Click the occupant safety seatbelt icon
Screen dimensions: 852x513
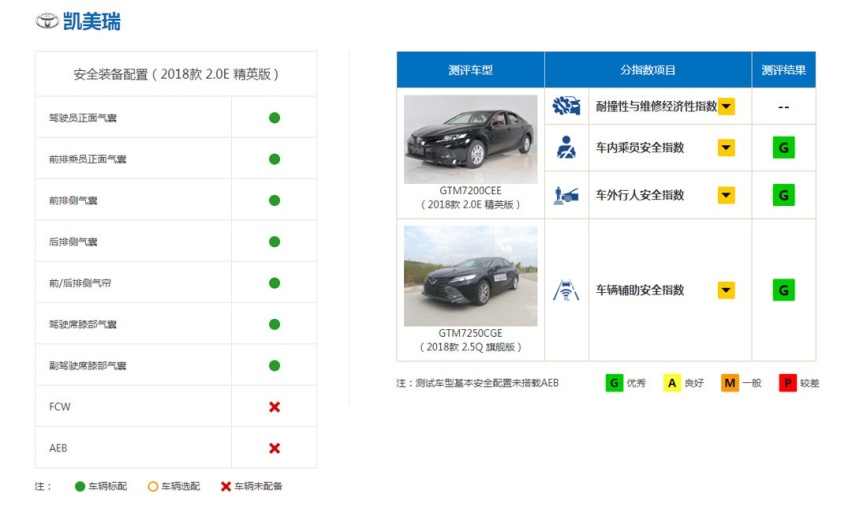(566, 147)
